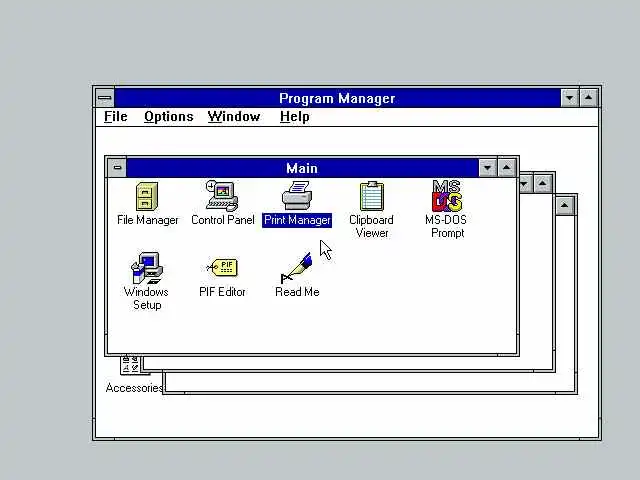Click the Accessories label text

click(134, 388)
